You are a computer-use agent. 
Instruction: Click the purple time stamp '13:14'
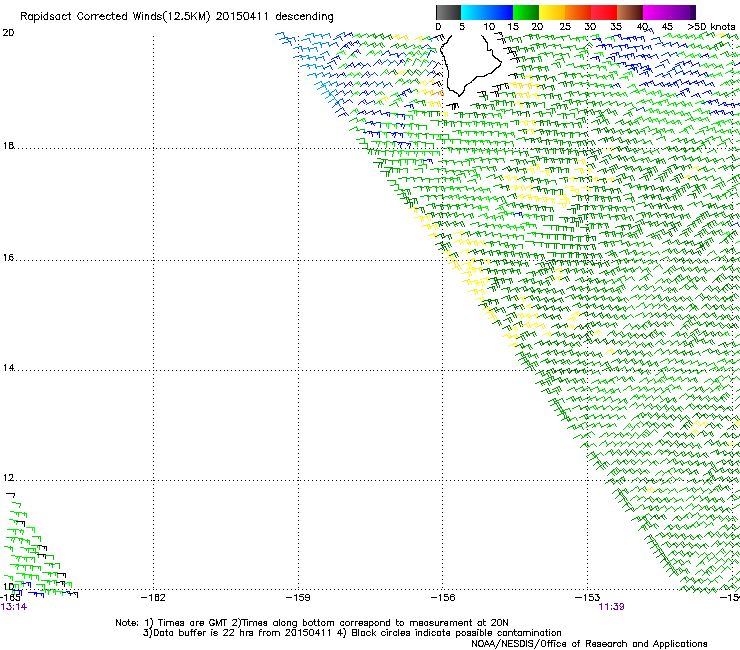point(14,607)
